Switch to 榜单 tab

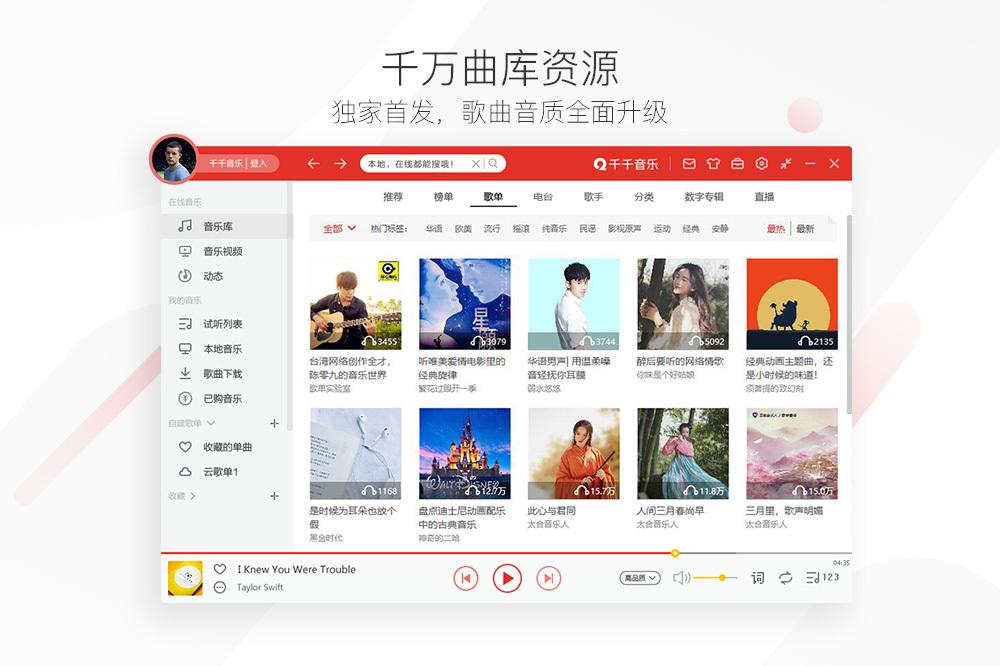coord(443,196)
